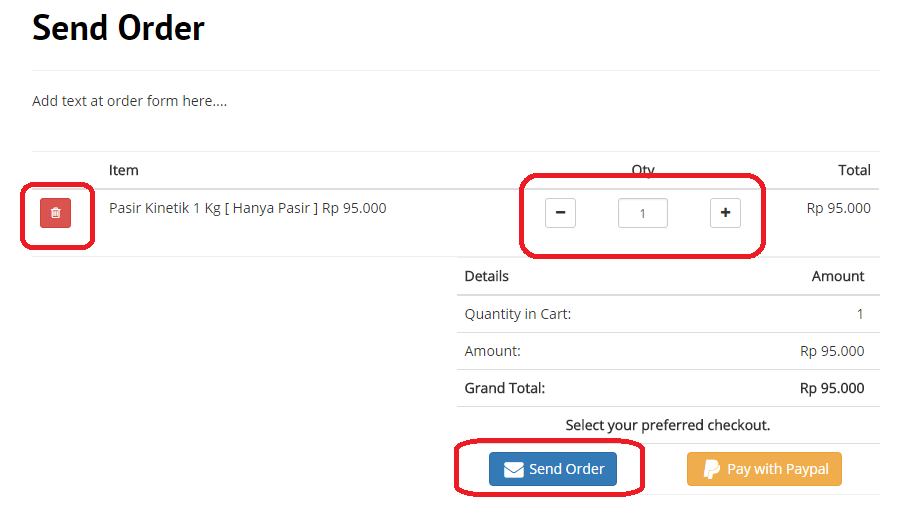Click the PayPal logo icon
This screenshot has height=510, width=922.
pos(712,469)
